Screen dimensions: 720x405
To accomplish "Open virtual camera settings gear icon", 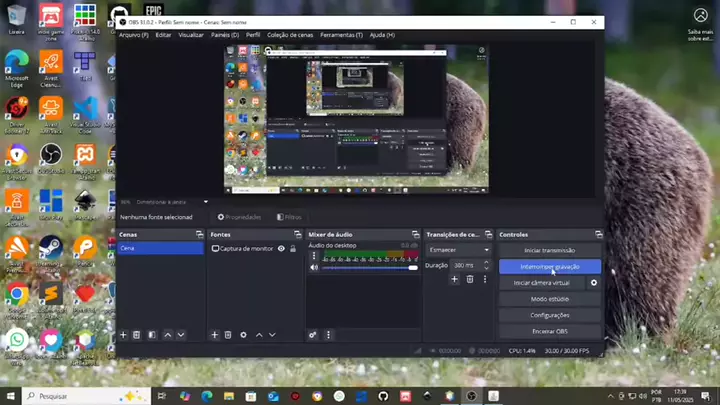I will [594, 283].
